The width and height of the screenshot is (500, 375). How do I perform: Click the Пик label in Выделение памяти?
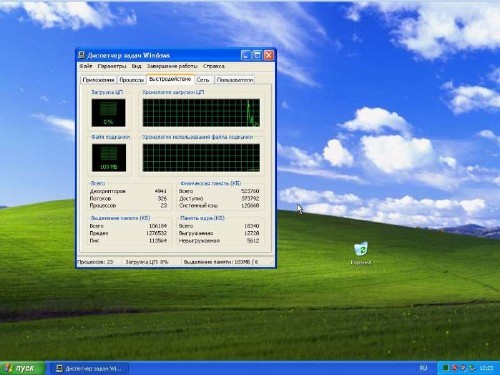click(94, 240)
